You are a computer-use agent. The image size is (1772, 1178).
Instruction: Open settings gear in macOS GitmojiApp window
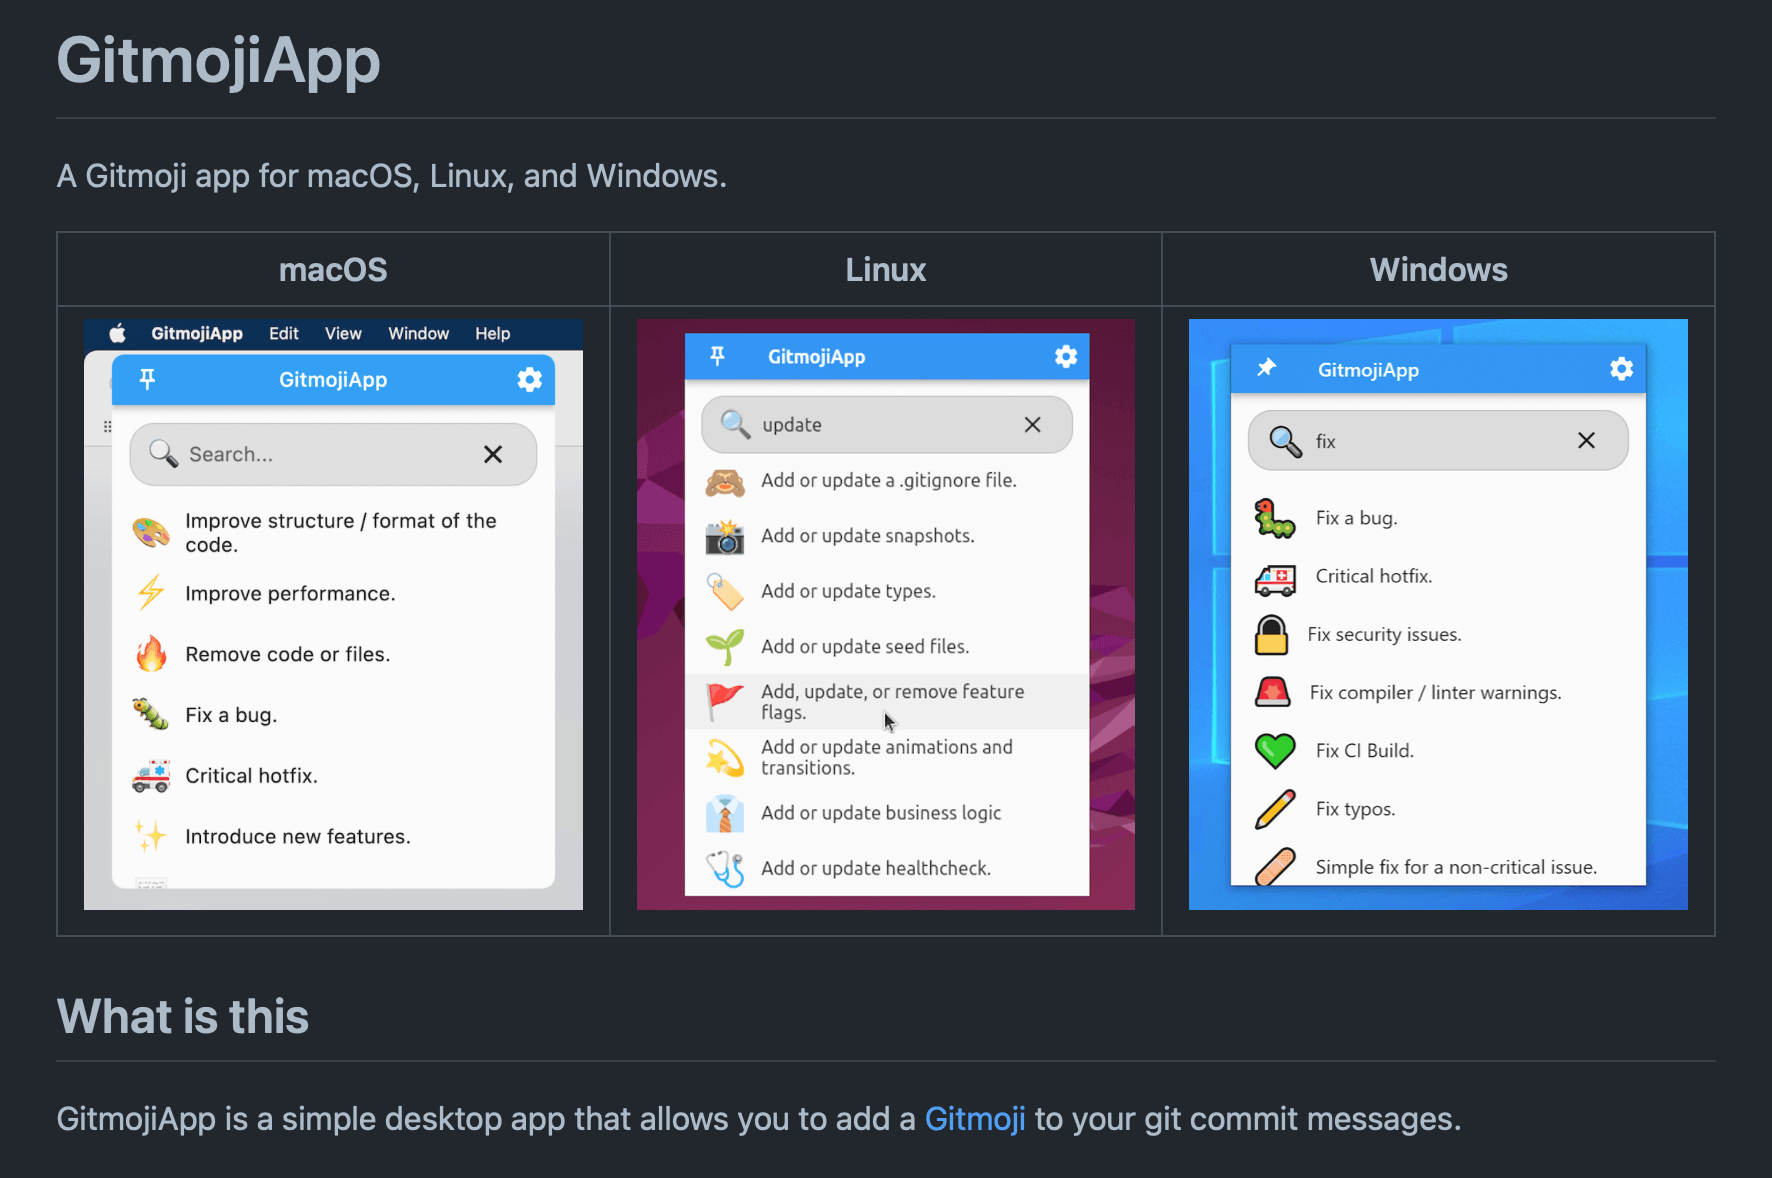529,379
